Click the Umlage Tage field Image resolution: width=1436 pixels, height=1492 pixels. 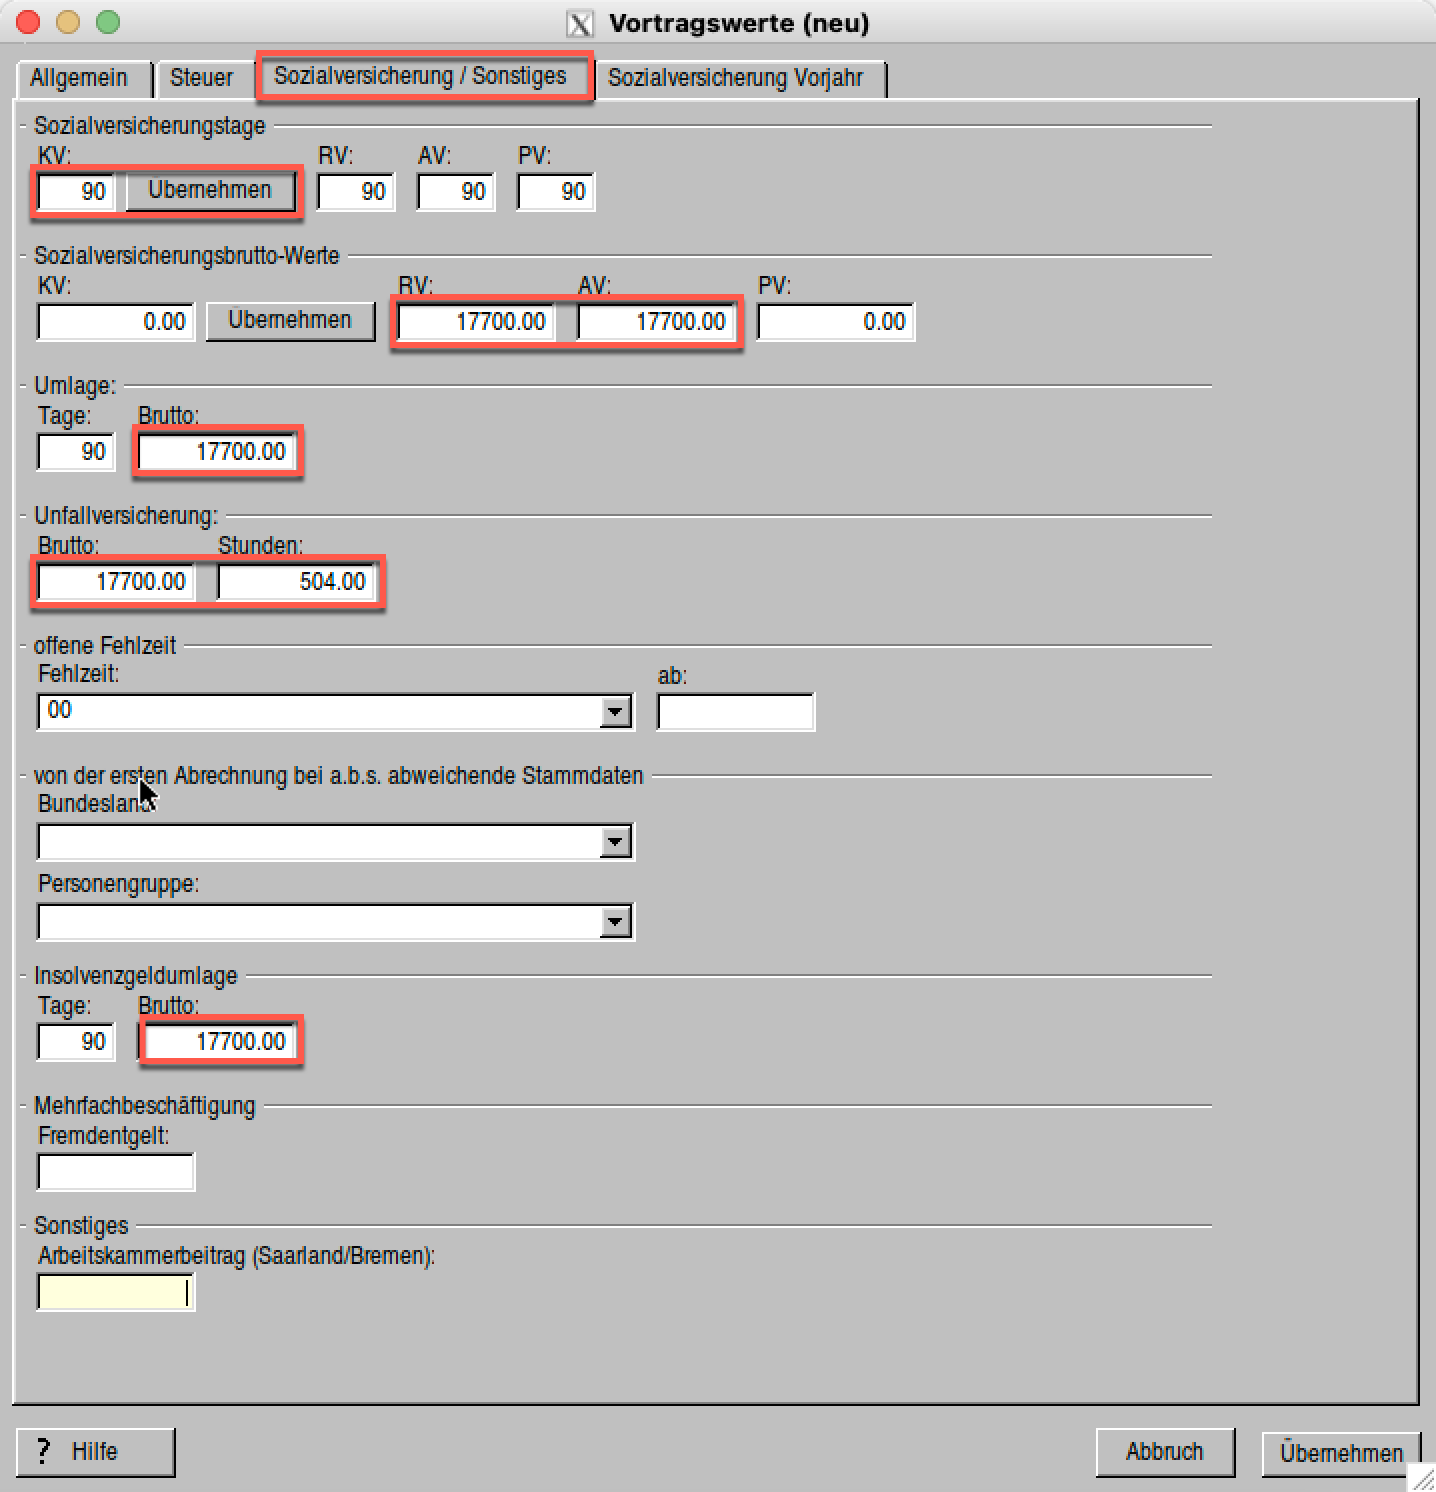pyautogui.click(x=76, y=452)
